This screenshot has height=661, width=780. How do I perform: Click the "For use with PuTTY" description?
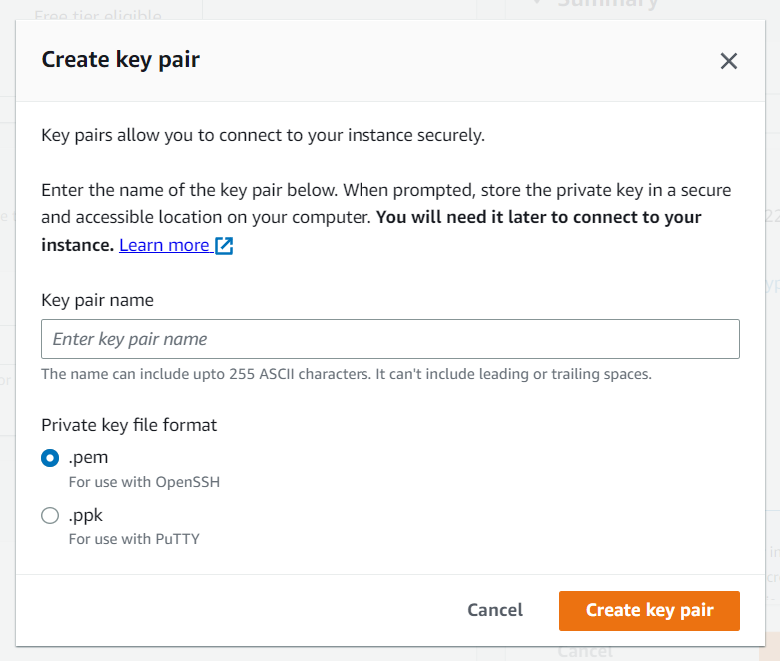tap(134, 539)
